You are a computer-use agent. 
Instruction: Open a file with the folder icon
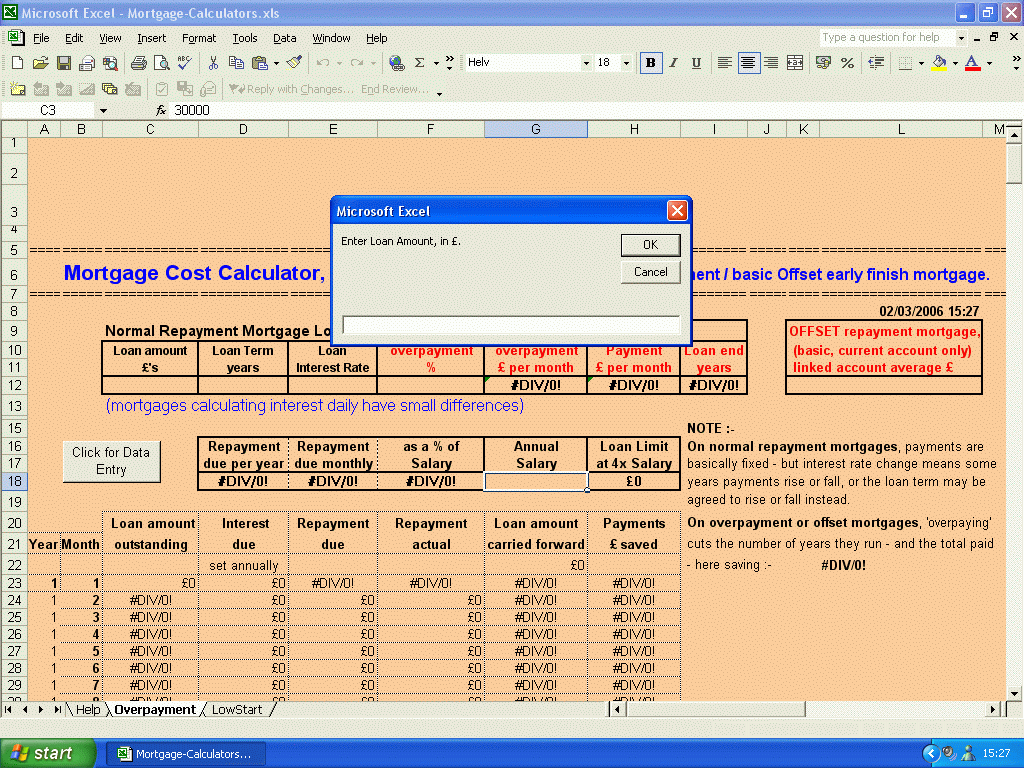click(40, 63)
